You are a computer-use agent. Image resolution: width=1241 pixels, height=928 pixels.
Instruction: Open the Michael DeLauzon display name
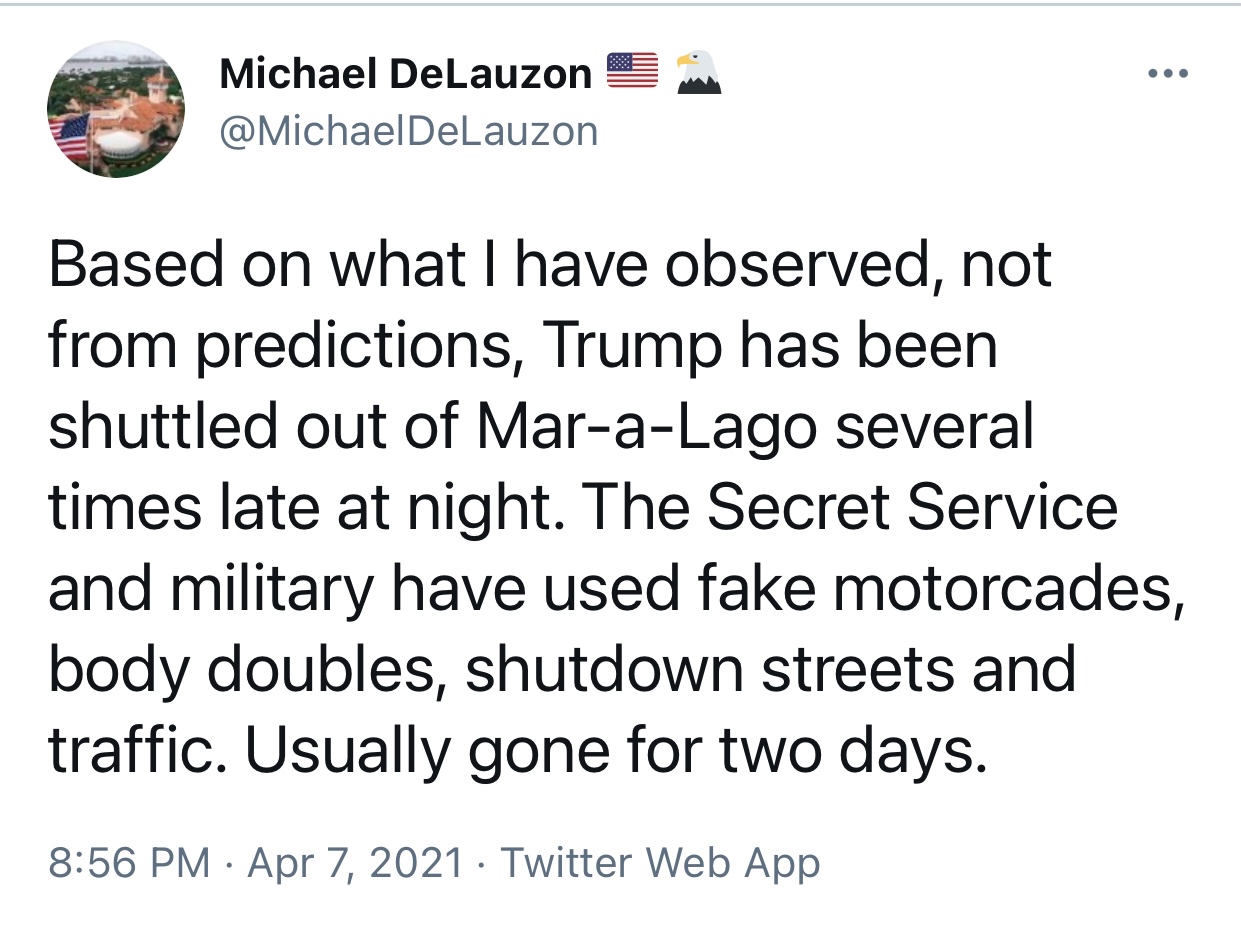(405, 73)
